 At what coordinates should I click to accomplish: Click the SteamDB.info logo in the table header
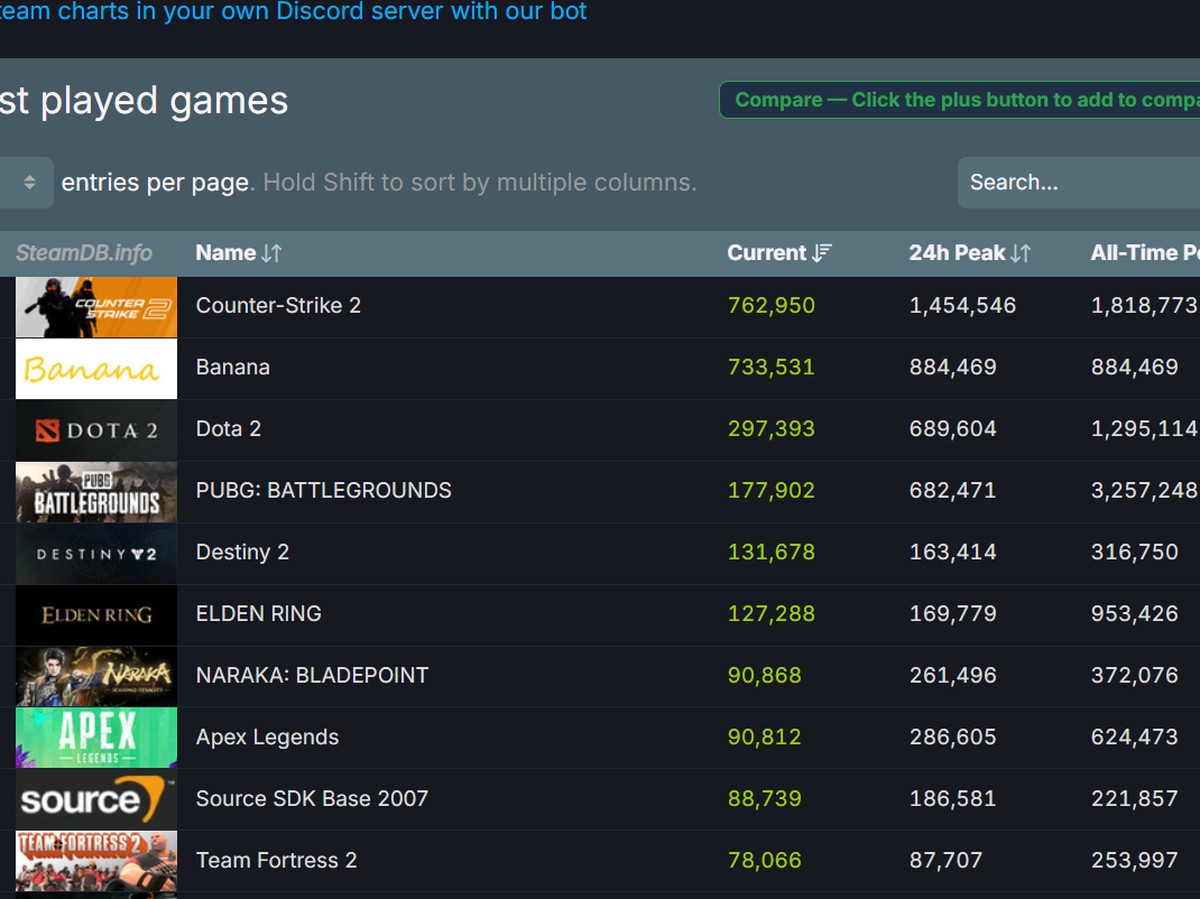[85, 252]
